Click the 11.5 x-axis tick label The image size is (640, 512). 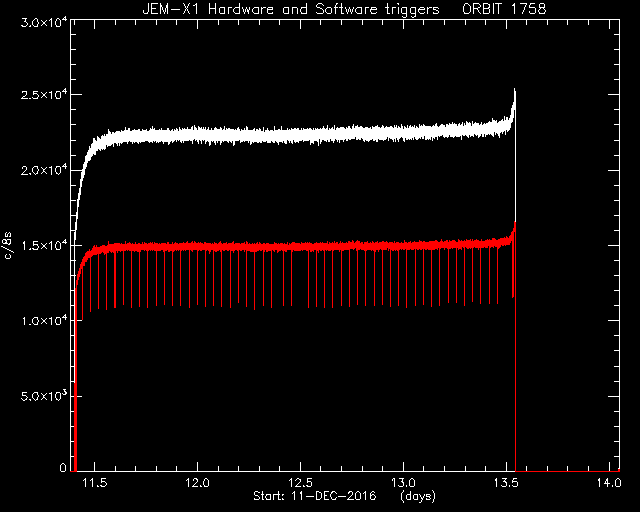[95, 483]
